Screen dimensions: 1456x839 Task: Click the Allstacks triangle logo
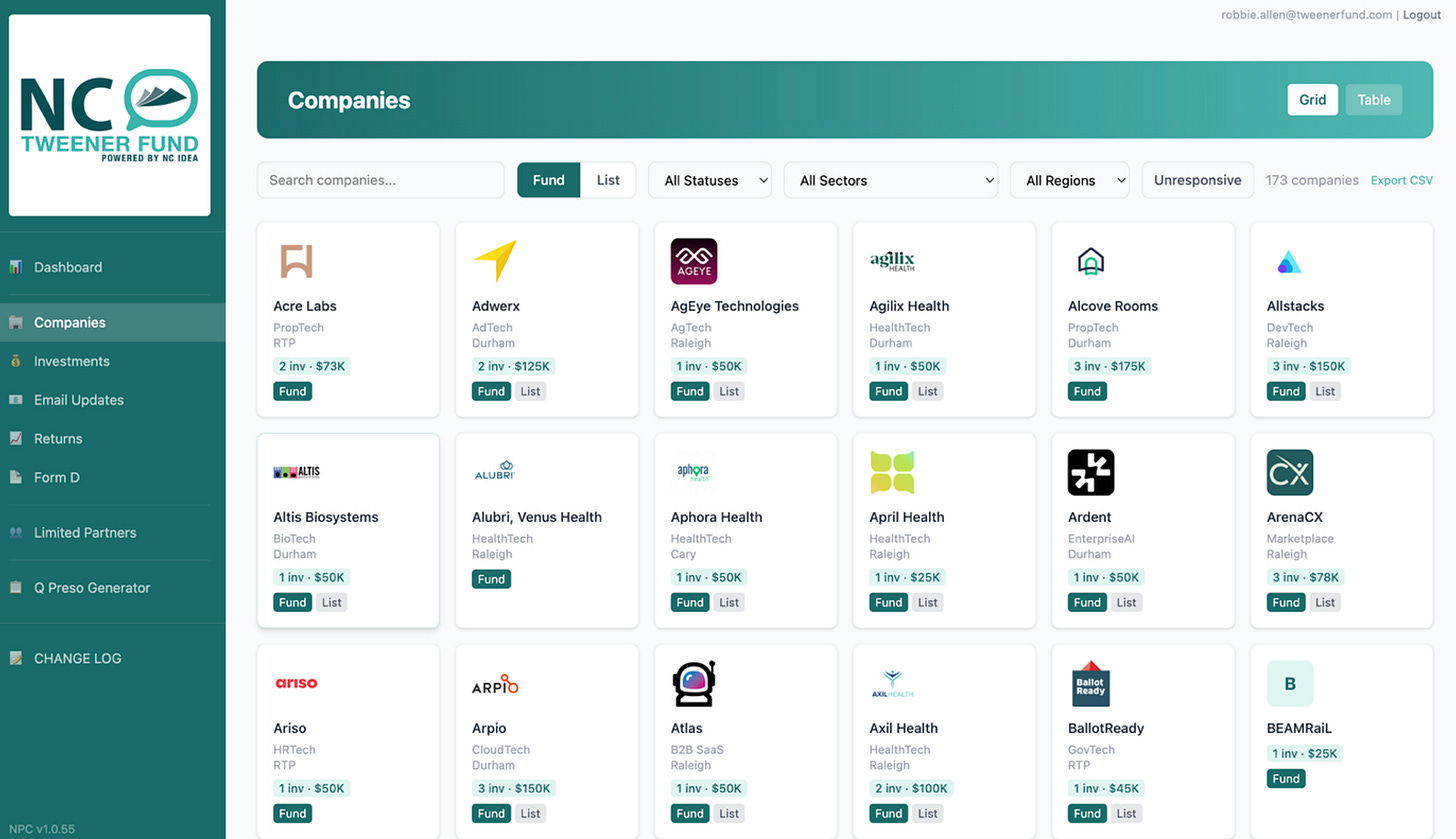click(1289, 262)
